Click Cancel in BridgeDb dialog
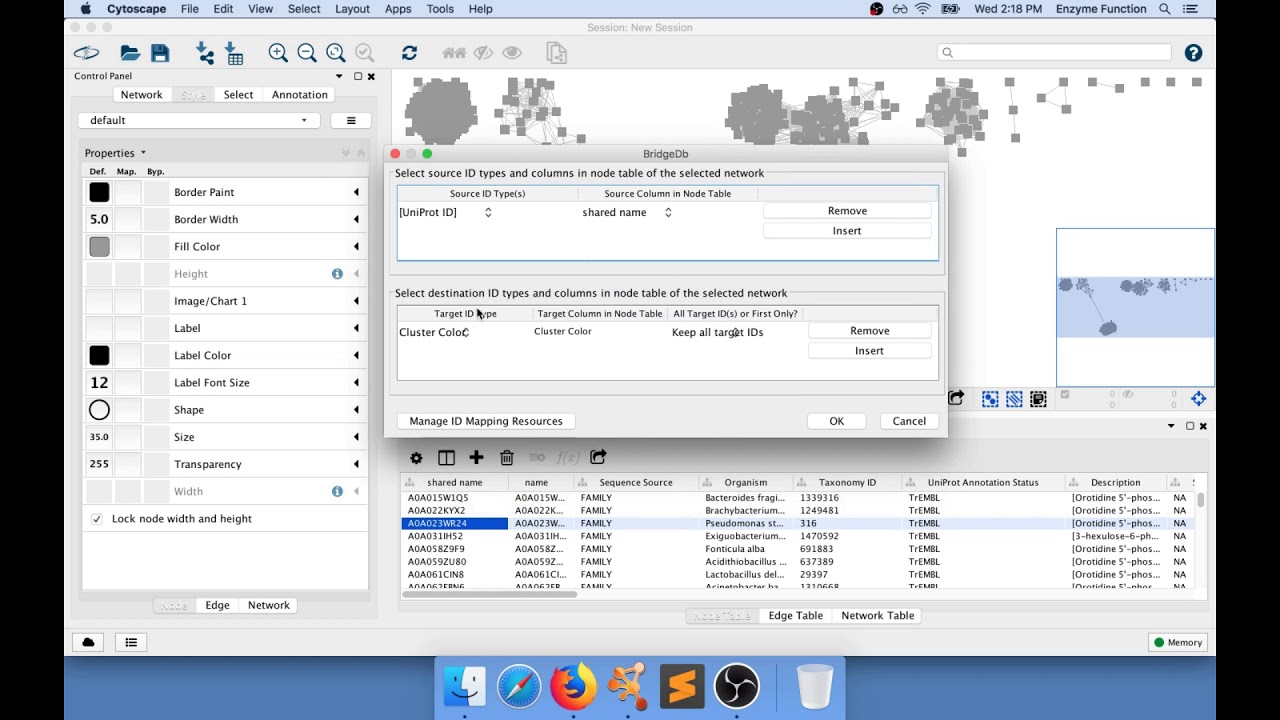The width and height of the screenshot is (1280, 720). click(909, 422)
